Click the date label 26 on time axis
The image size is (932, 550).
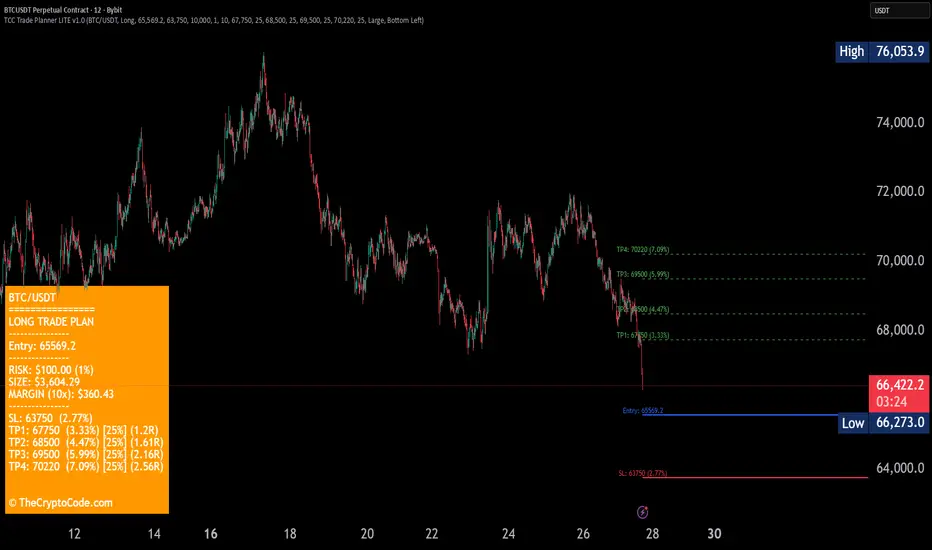click(x=583, y=534)
